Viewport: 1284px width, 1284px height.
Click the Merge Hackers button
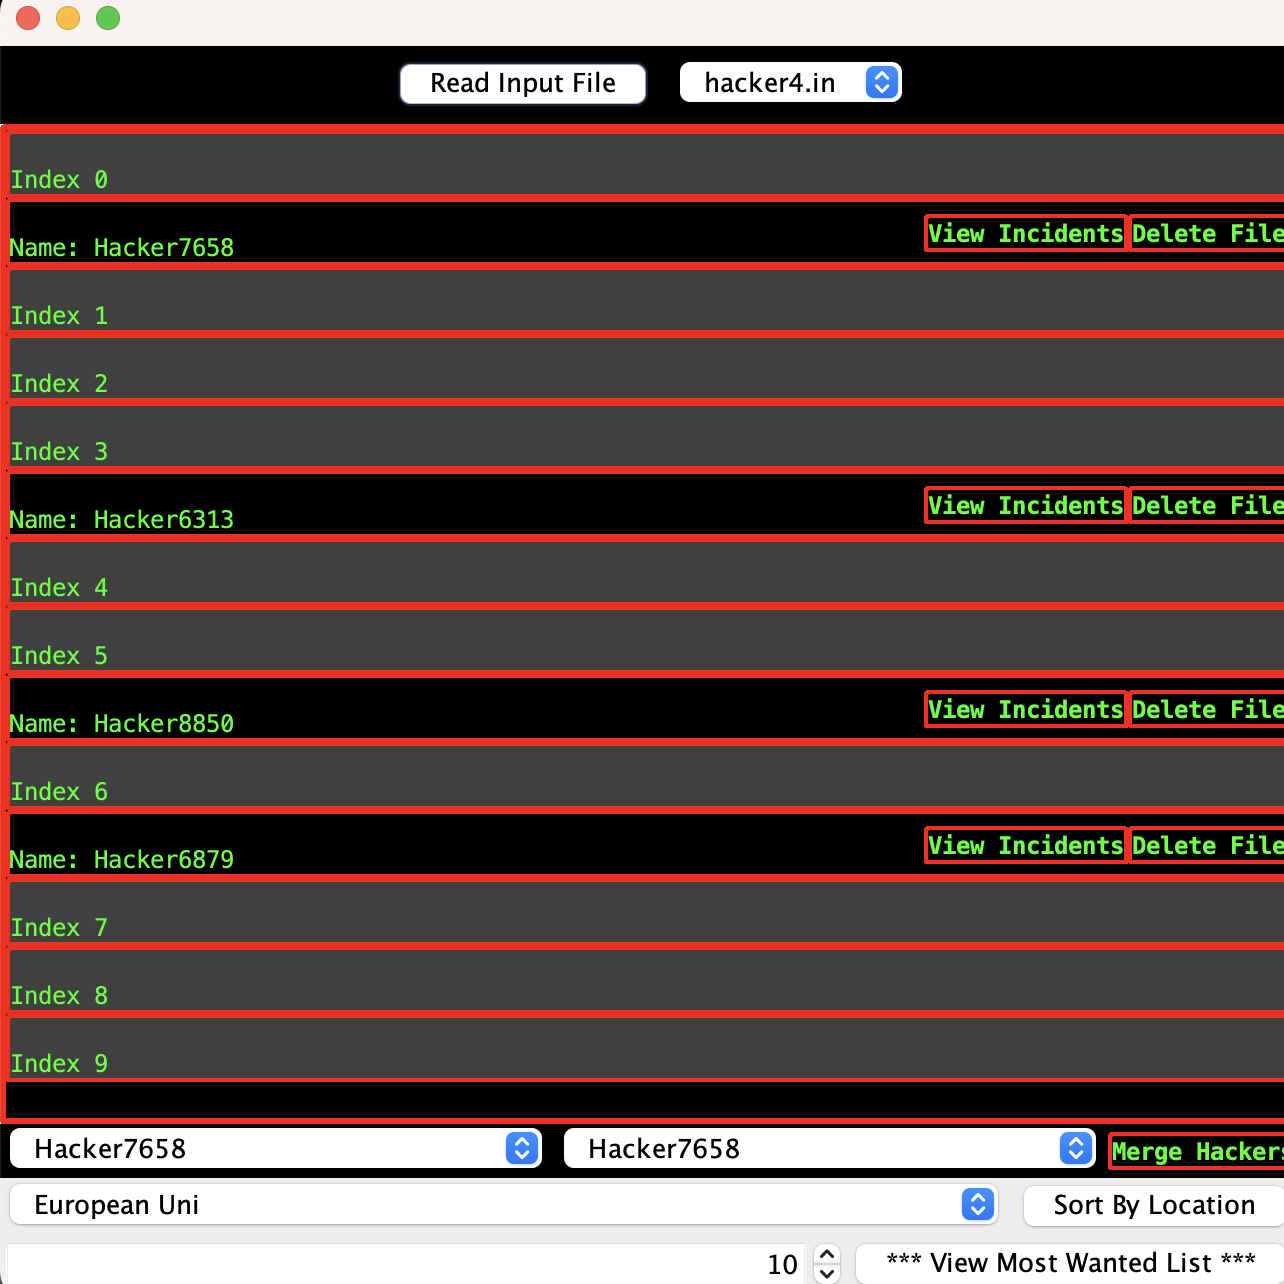[x=1197, y=1151]
